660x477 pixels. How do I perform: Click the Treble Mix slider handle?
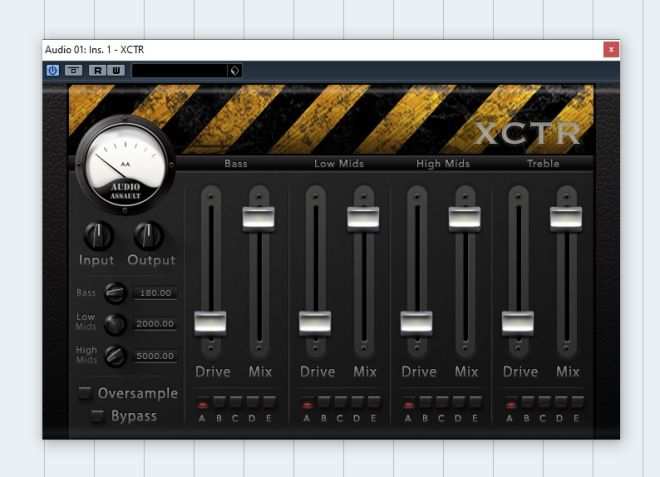pyautogui.click(x=566, y=218)
